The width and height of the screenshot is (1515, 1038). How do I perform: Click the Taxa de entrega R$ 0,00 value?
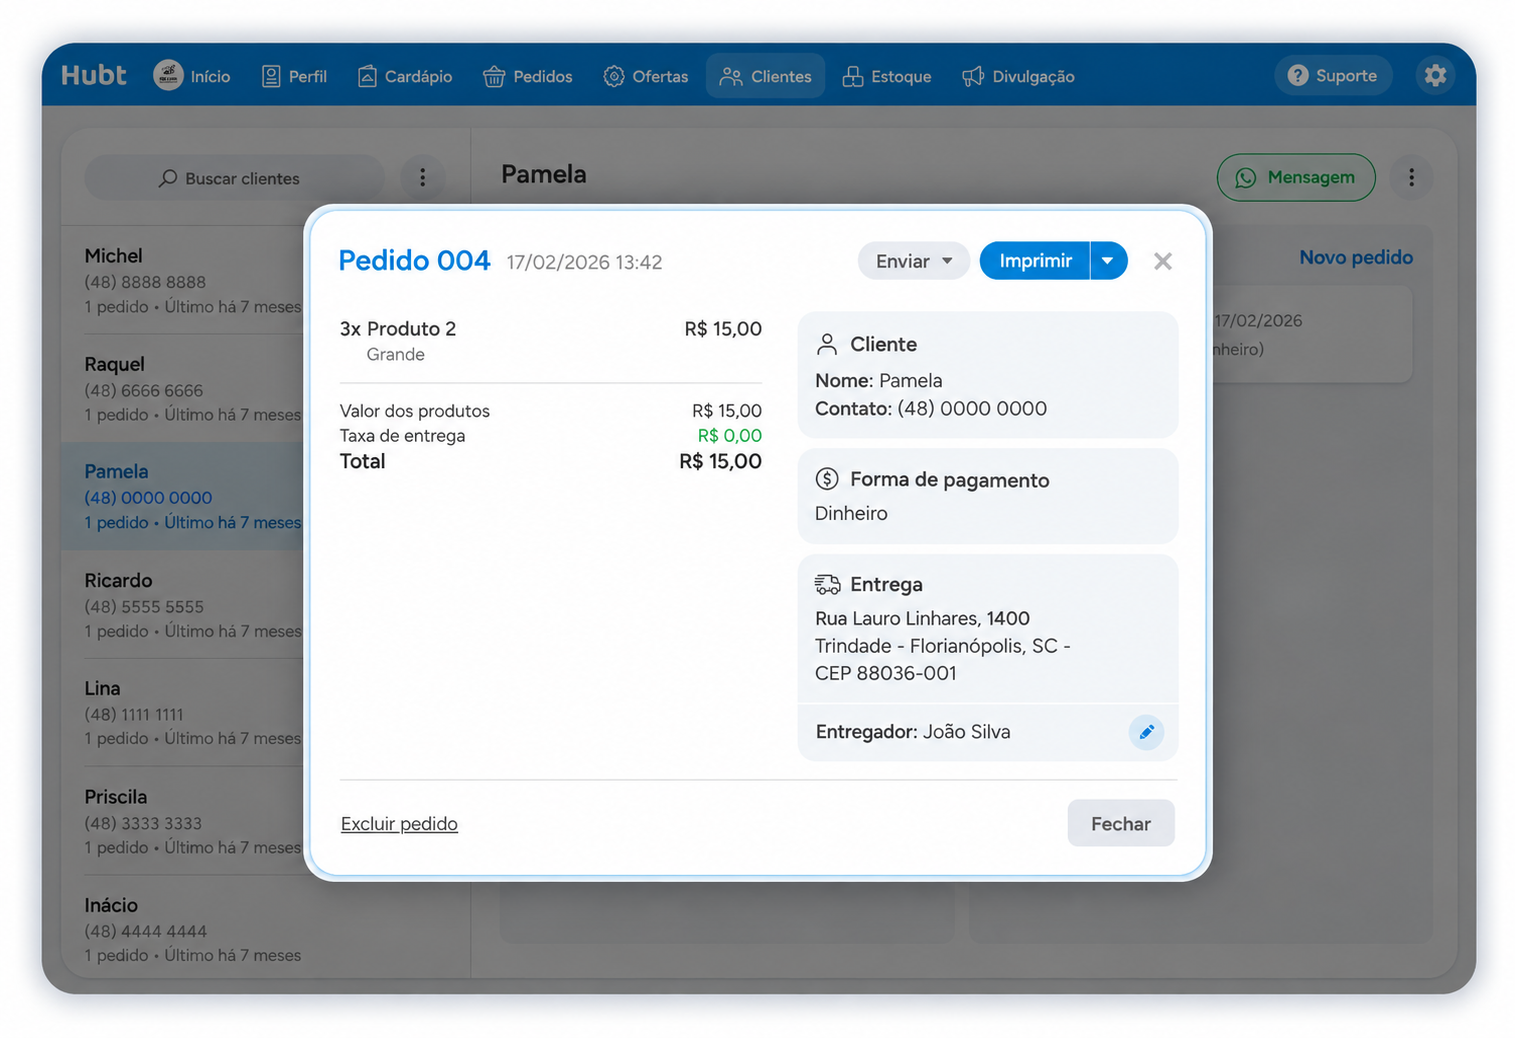coord(729,435)
